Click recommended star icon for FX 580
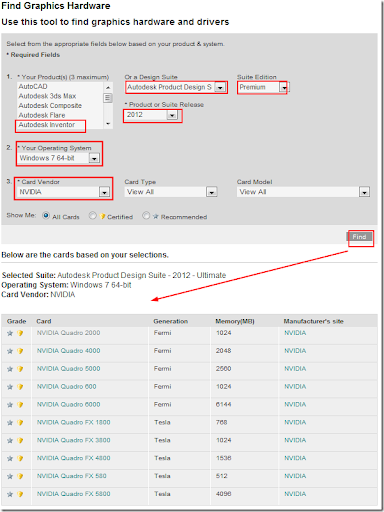Screen dimensions: 384x512 pos(10,476)
